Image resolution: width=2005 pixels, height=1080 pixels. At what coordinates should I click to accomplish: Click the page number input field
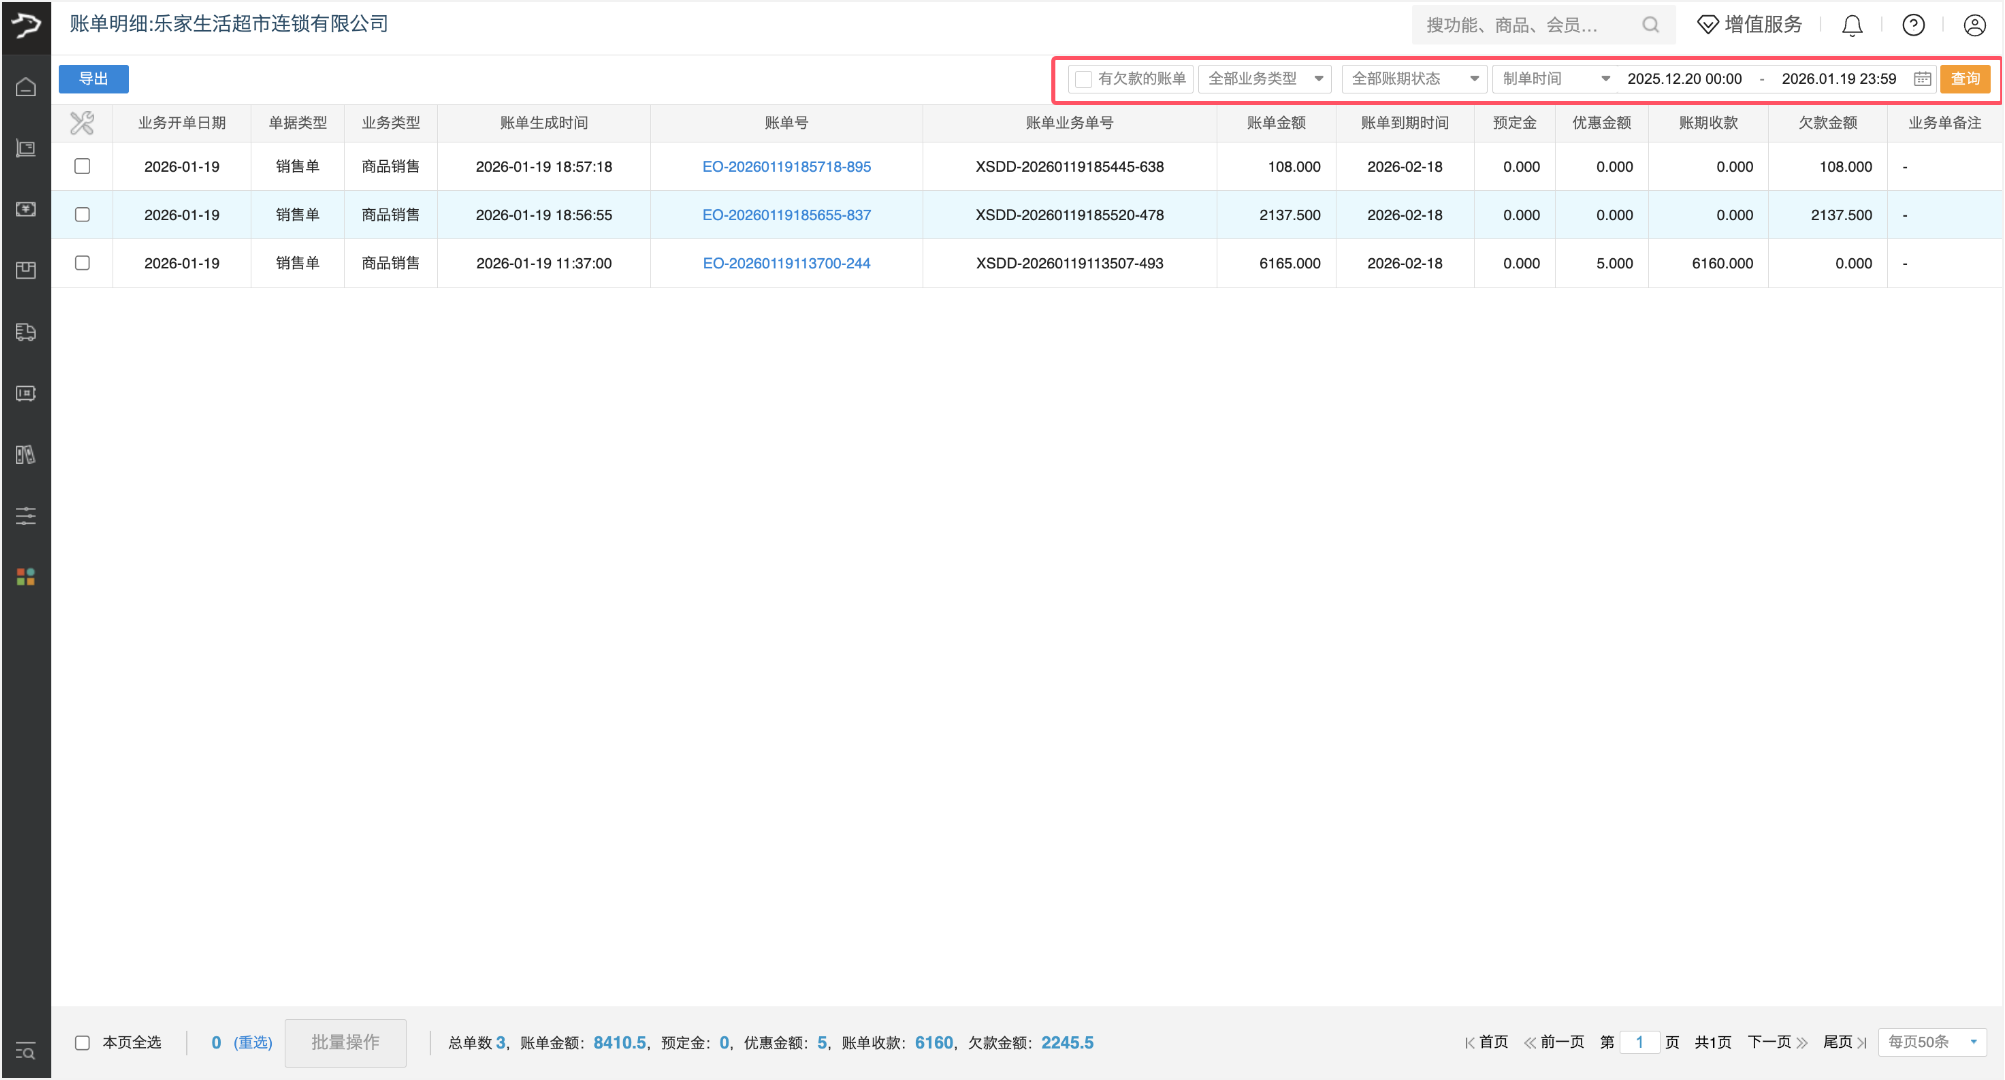coord(1639,1042)
